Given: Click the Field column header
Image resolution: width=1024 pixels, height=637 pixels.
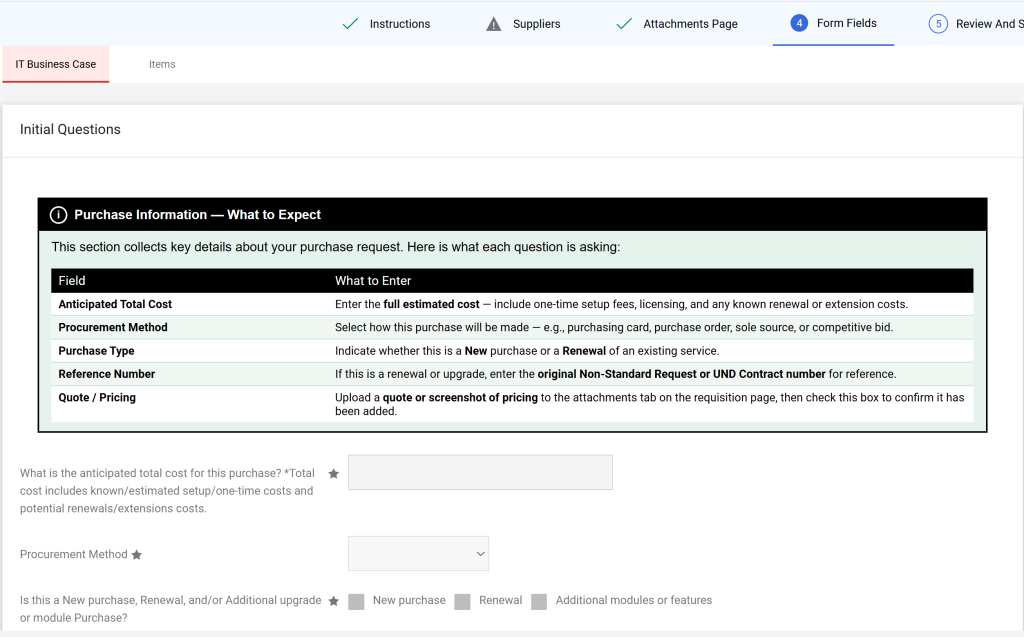Looking at the screenshot, I should (72, 281).
